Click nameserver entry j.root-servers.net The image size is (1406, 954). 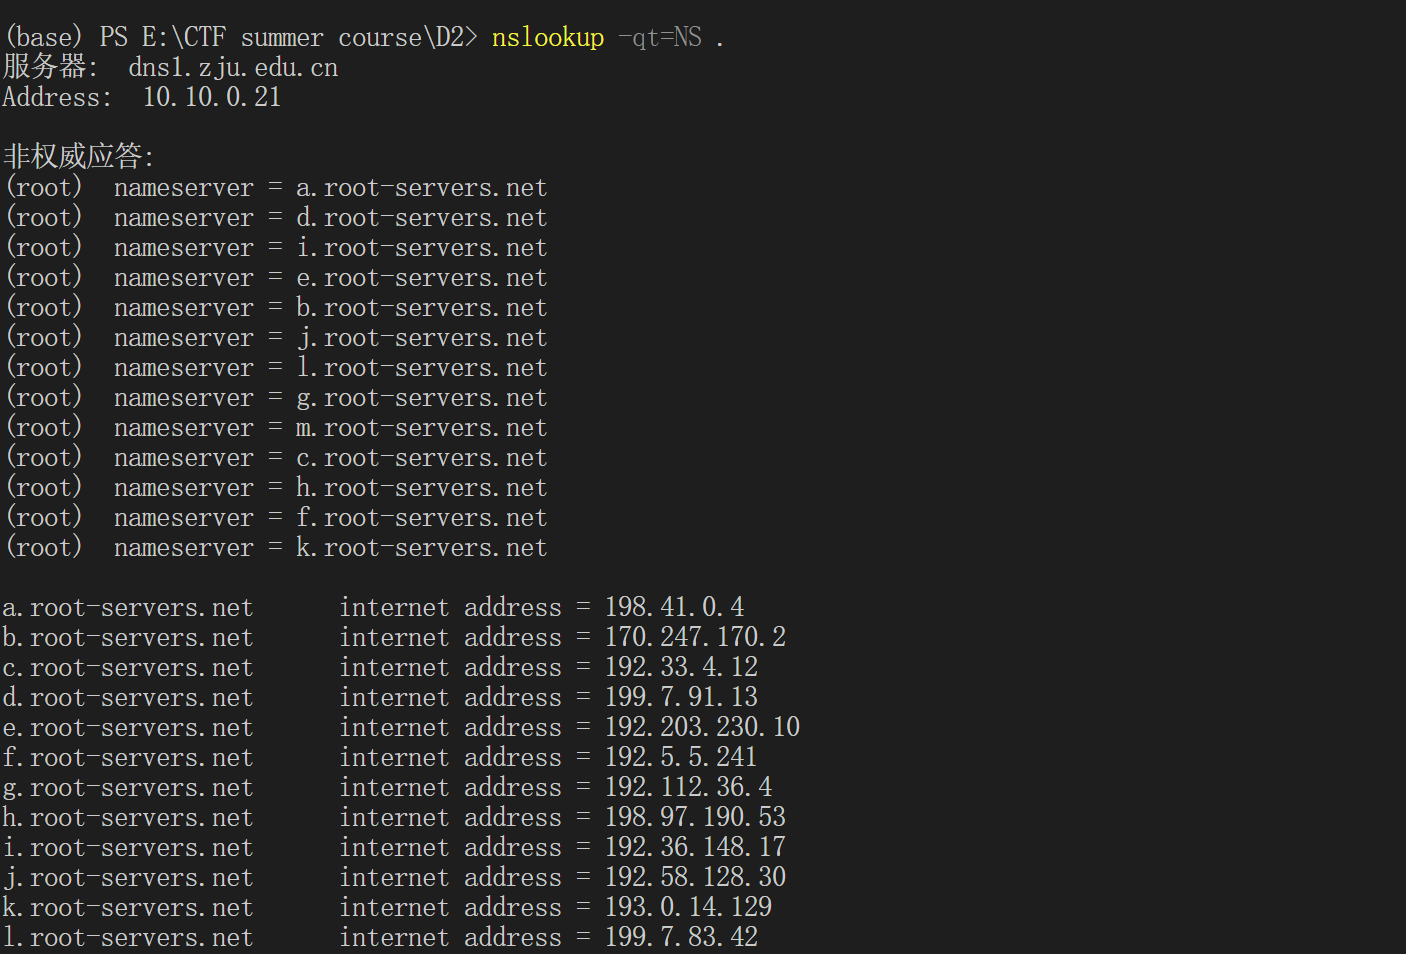pyautogui.click(x=421, y=338)
